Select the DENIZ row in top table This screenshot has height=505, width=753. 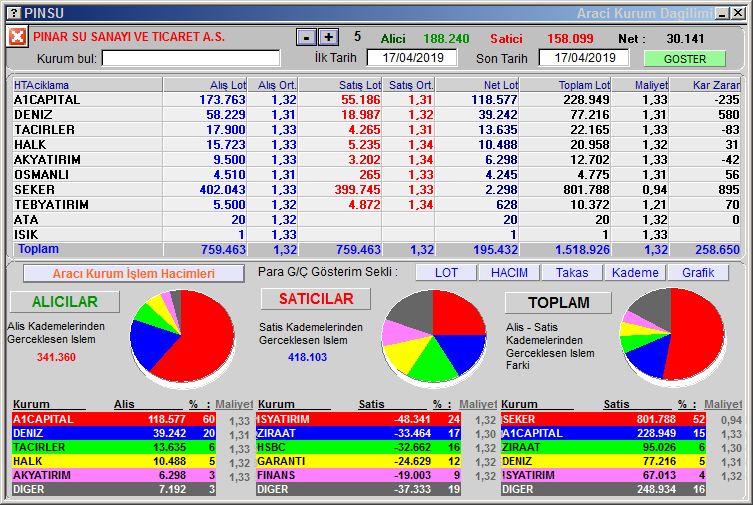pyautogui.click(x=376, y=115)
